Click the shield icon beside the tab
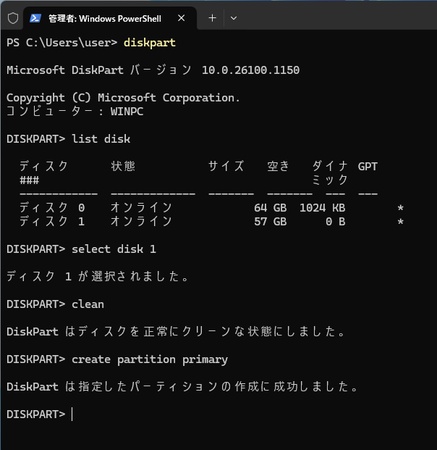This screenshot has height=450, width=437. [13, 18]
